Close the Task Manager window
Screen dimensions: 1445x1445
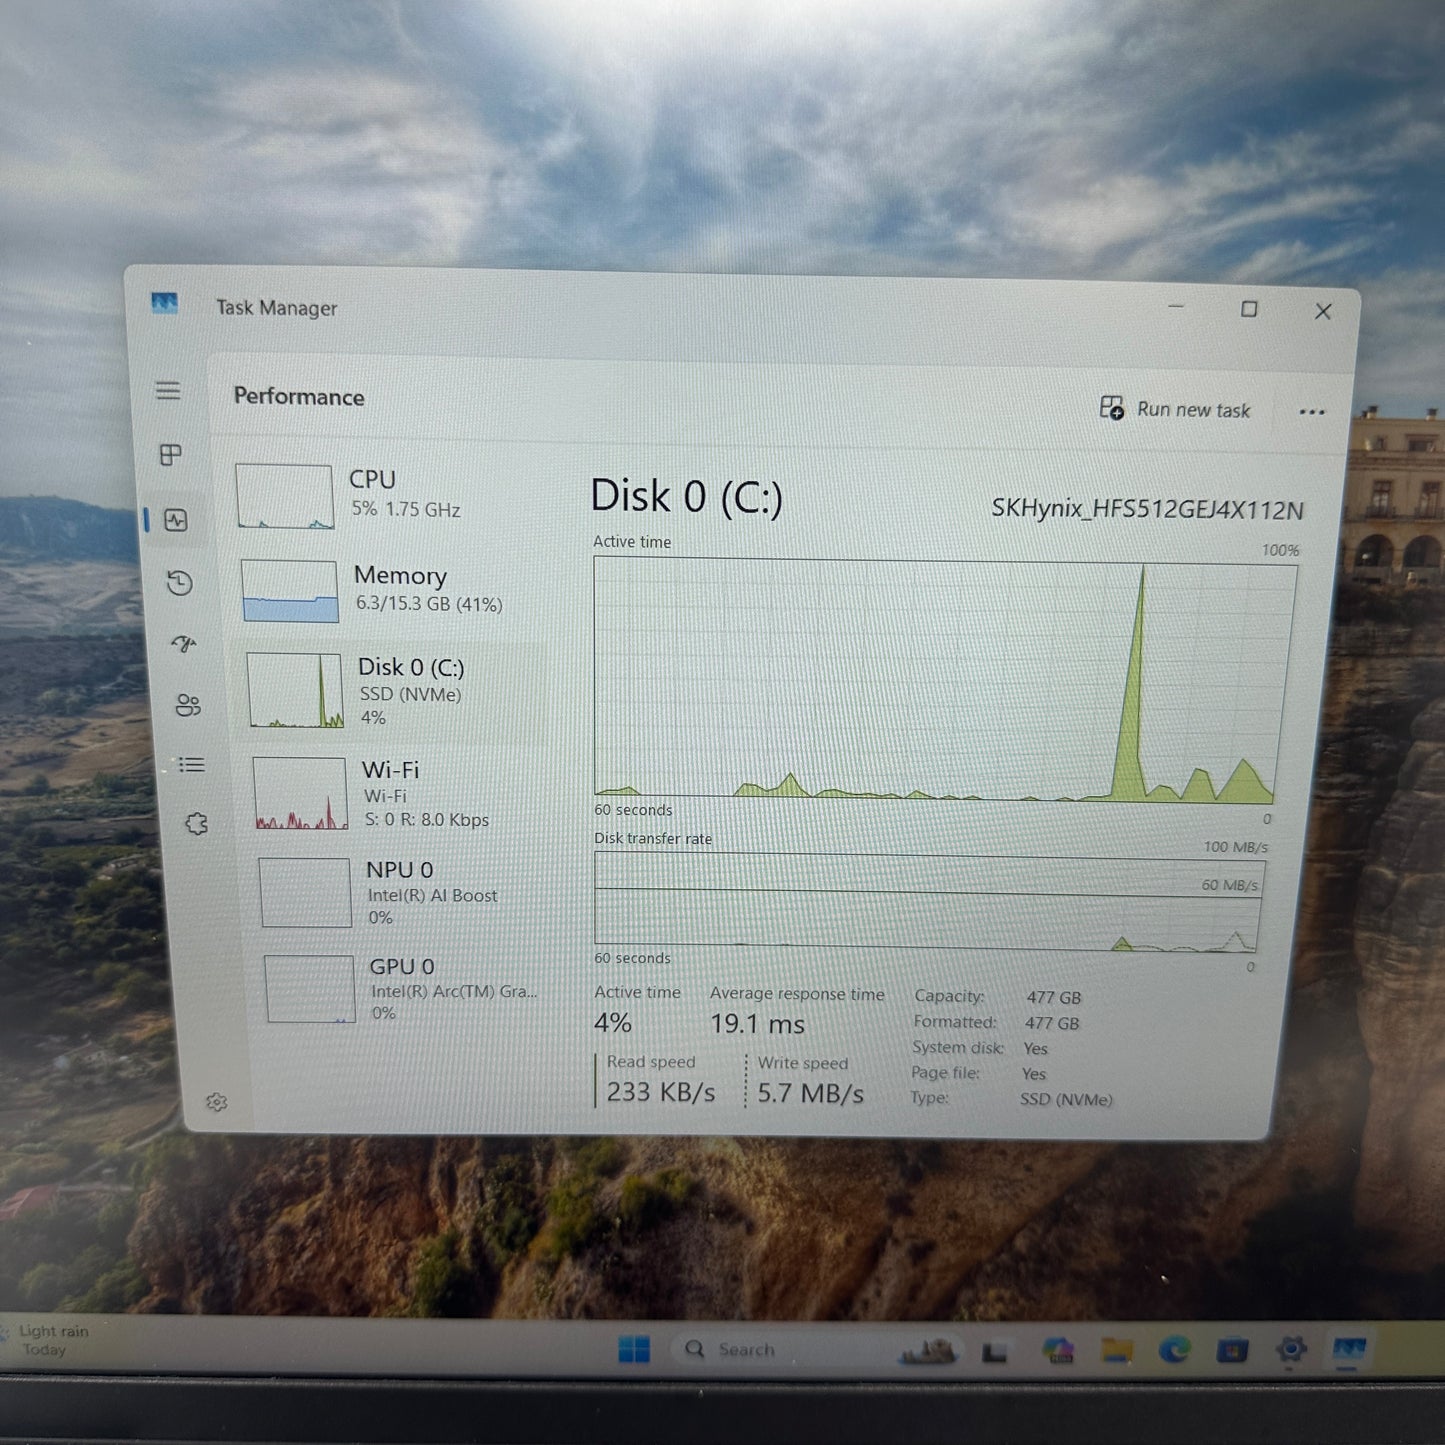[x=1323, y=312]
